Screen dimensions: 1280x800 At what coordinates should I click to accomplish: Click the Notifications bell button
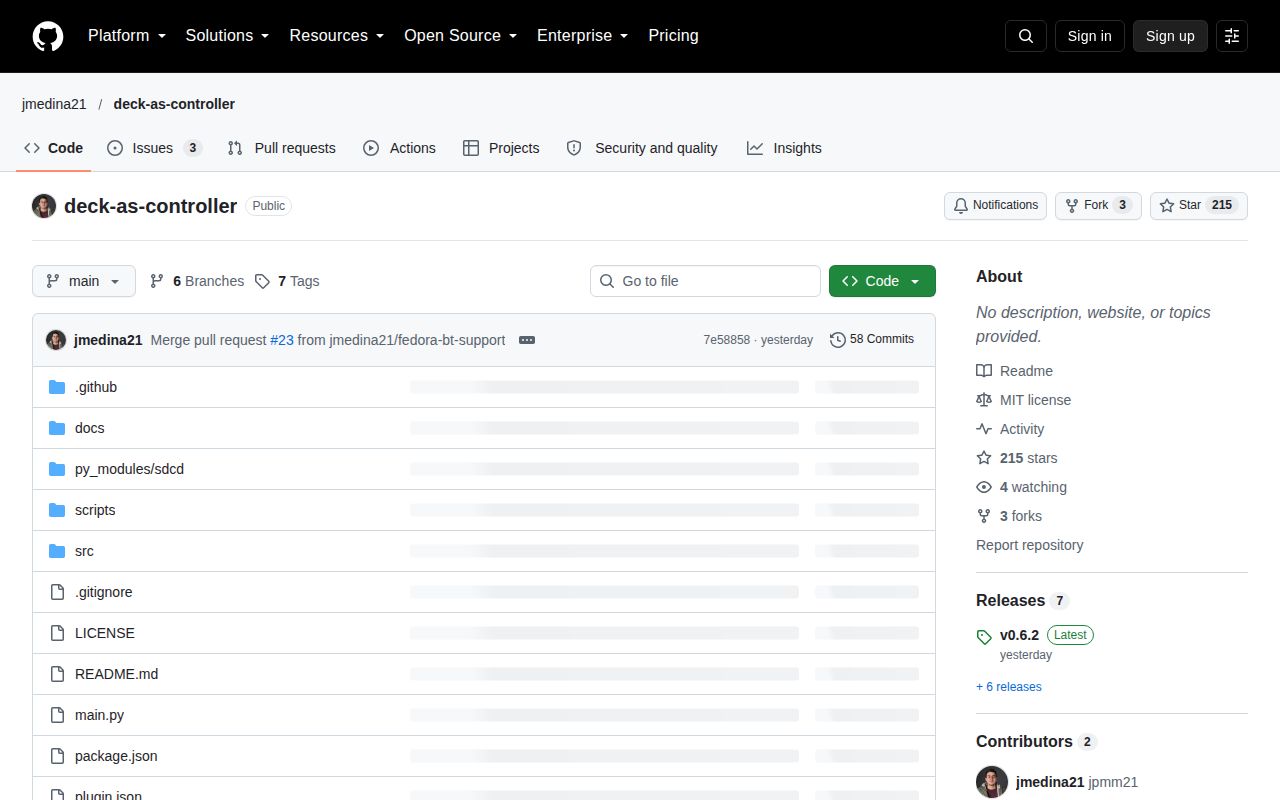coord(995,206)
